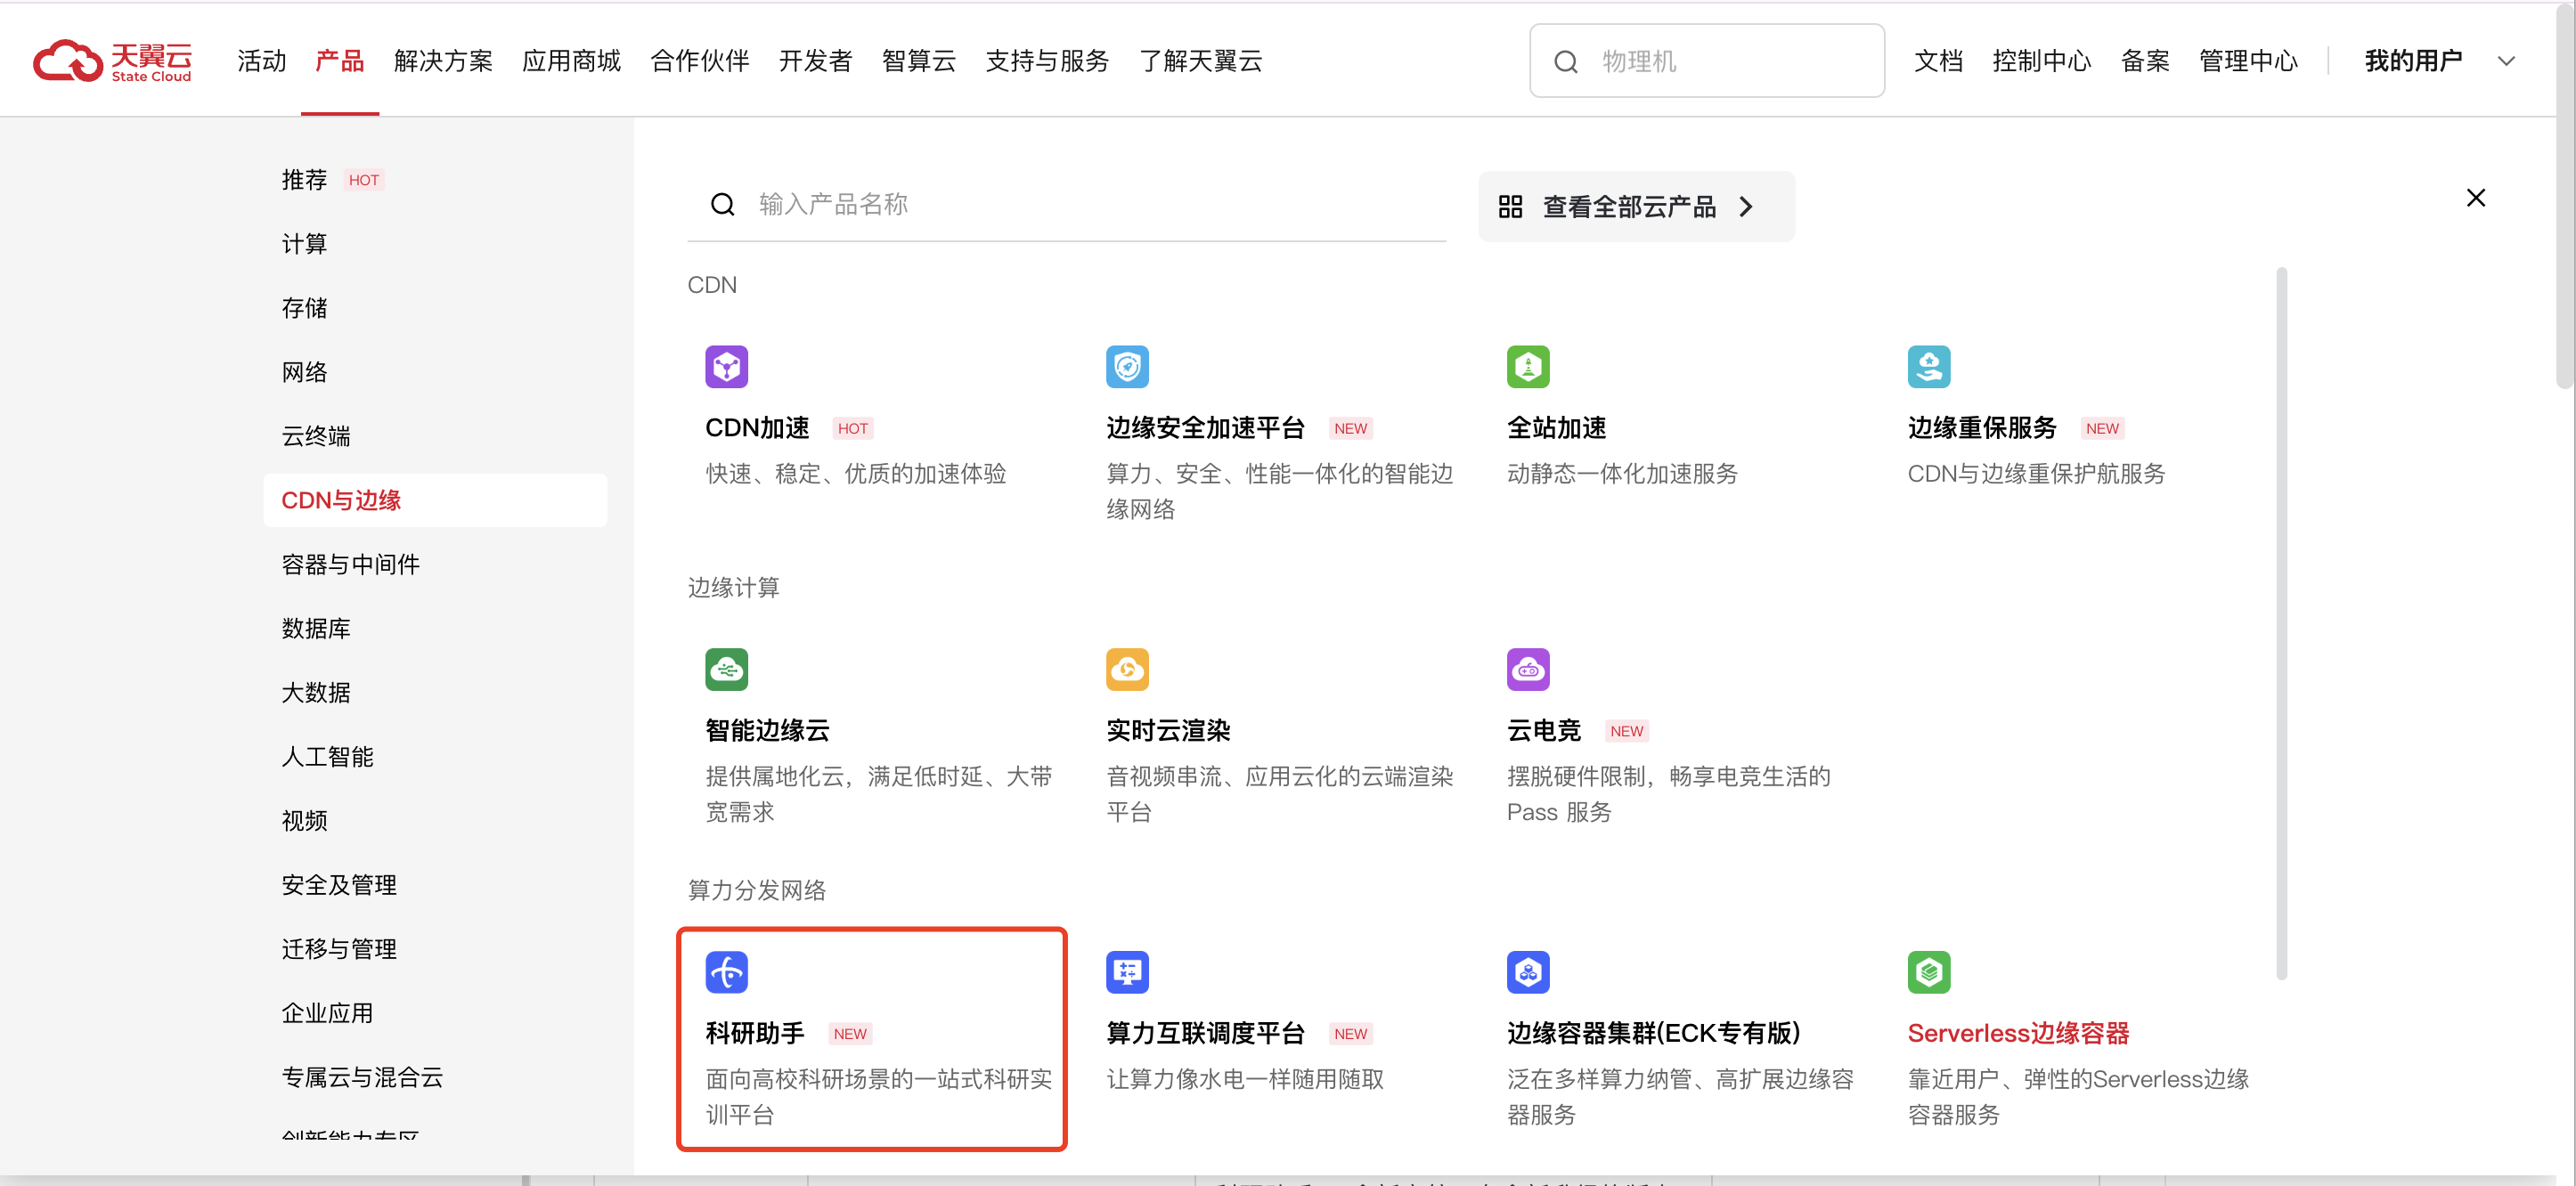Click the Serverless边缘容器 green icon
2576x1186 pixels.
point(1929,972)
